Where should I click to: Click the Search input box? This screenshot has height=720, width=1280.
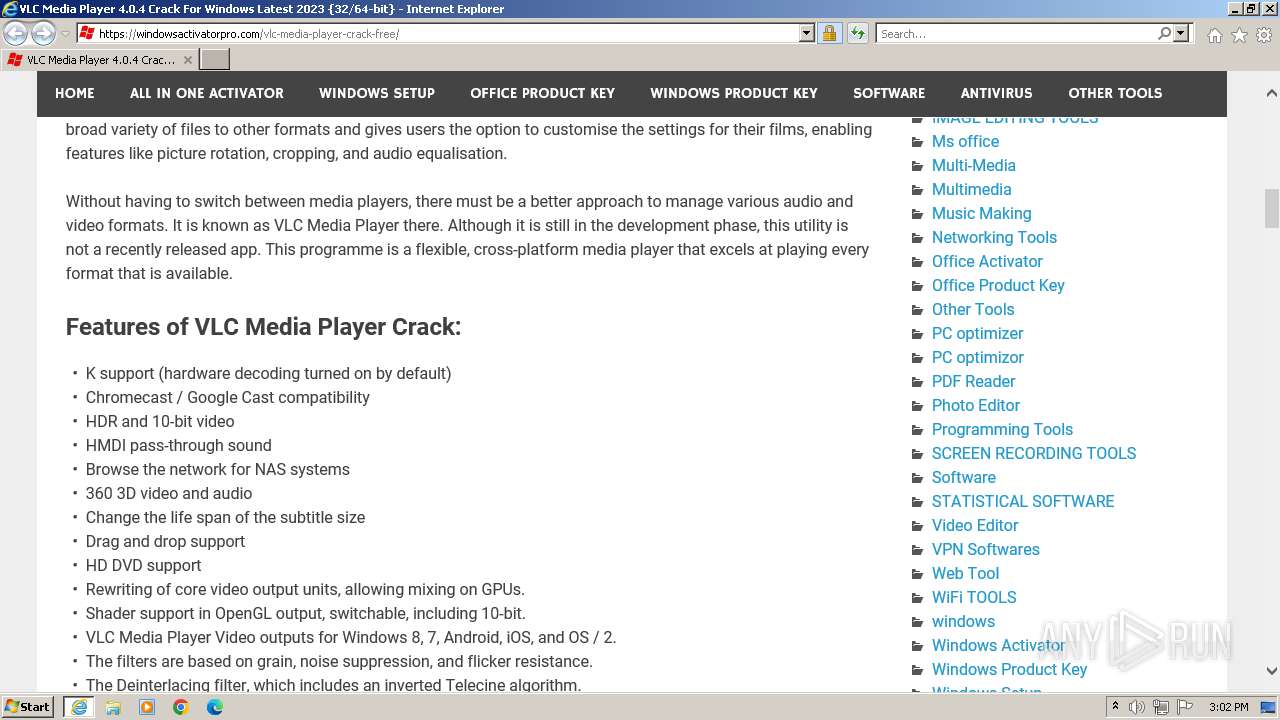[x=1016, y=33]
